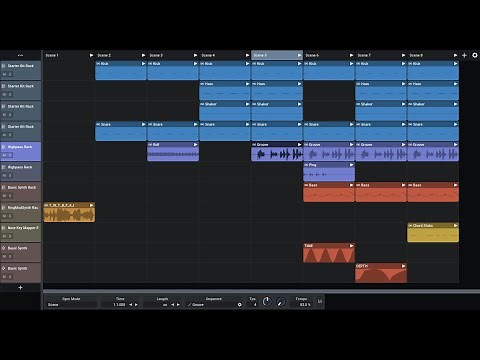Open launcher settings gear at top right

pyautogui.click(x=475, y=55)
